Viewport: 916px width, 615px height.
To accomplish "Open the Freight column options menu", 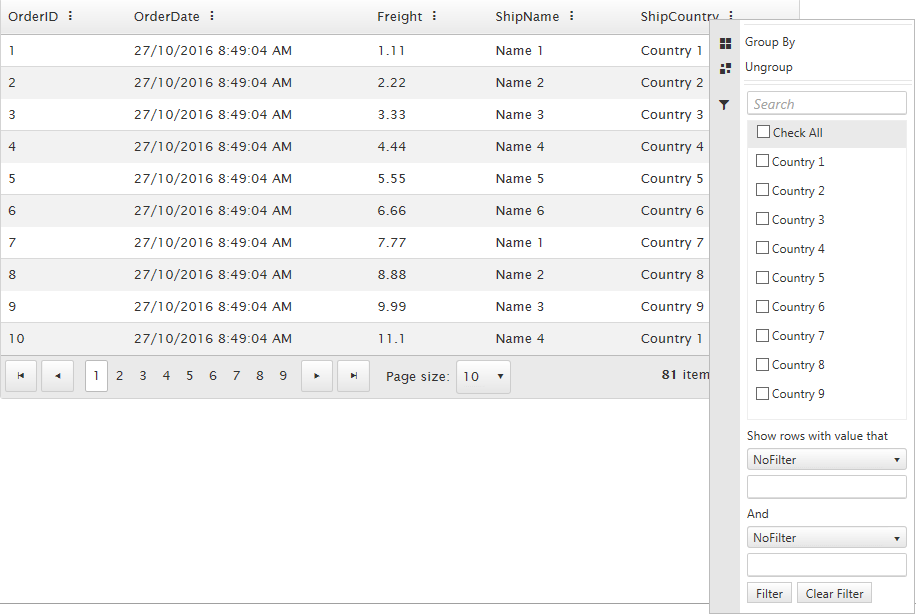I will tap(434, 16).
